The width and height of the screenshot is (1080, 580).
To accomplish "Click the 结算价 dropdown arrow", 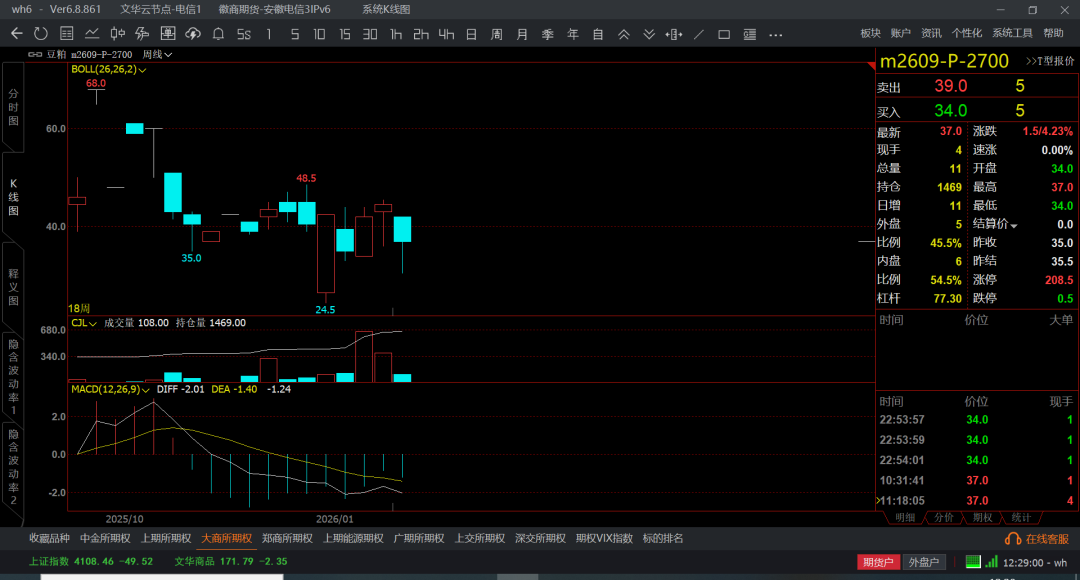I will [x=1014, y=225].
